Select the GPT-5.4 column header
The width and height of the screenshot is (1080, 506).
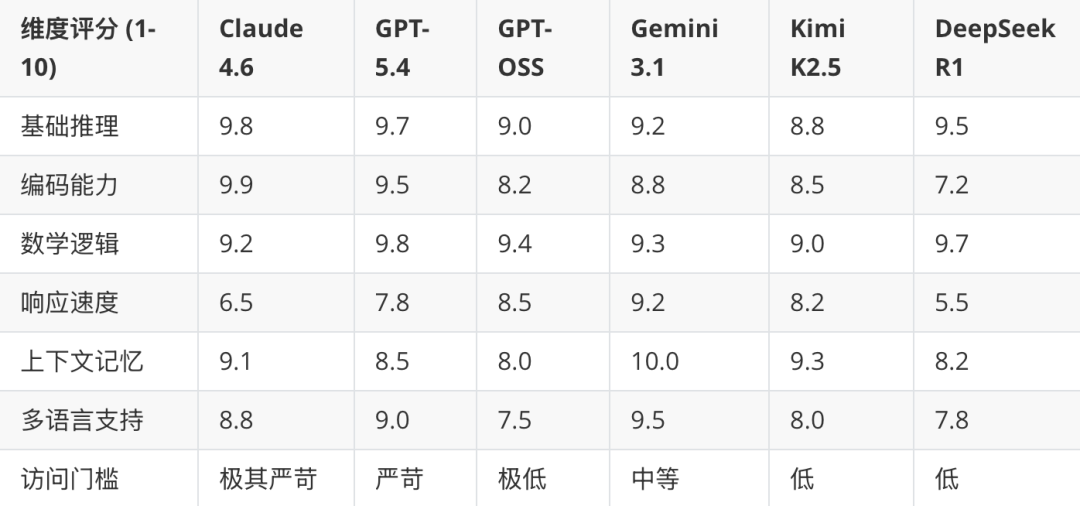click(415, 48)
